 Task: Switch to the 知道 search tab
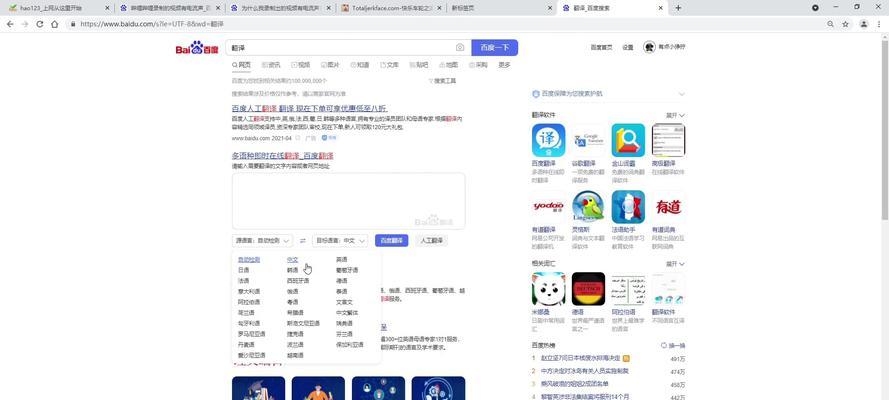359,65
